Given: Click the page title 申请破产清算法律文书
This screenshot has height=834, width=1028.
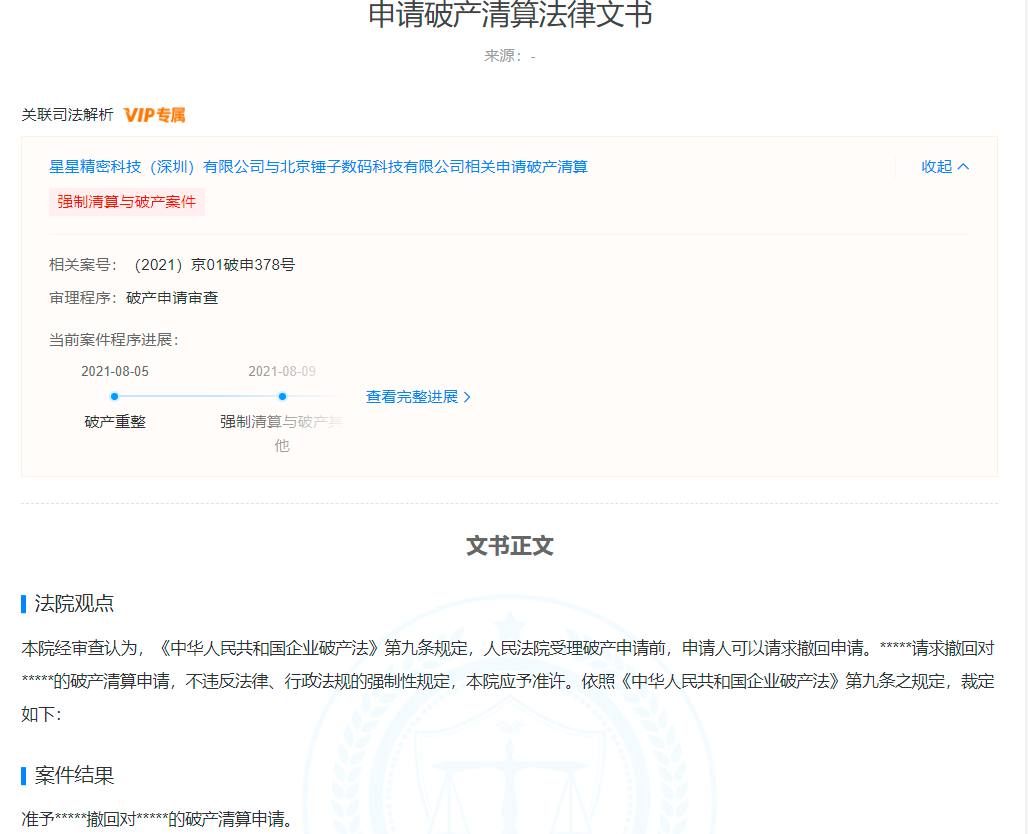Looking at the screenshot, I should point(510,16).
